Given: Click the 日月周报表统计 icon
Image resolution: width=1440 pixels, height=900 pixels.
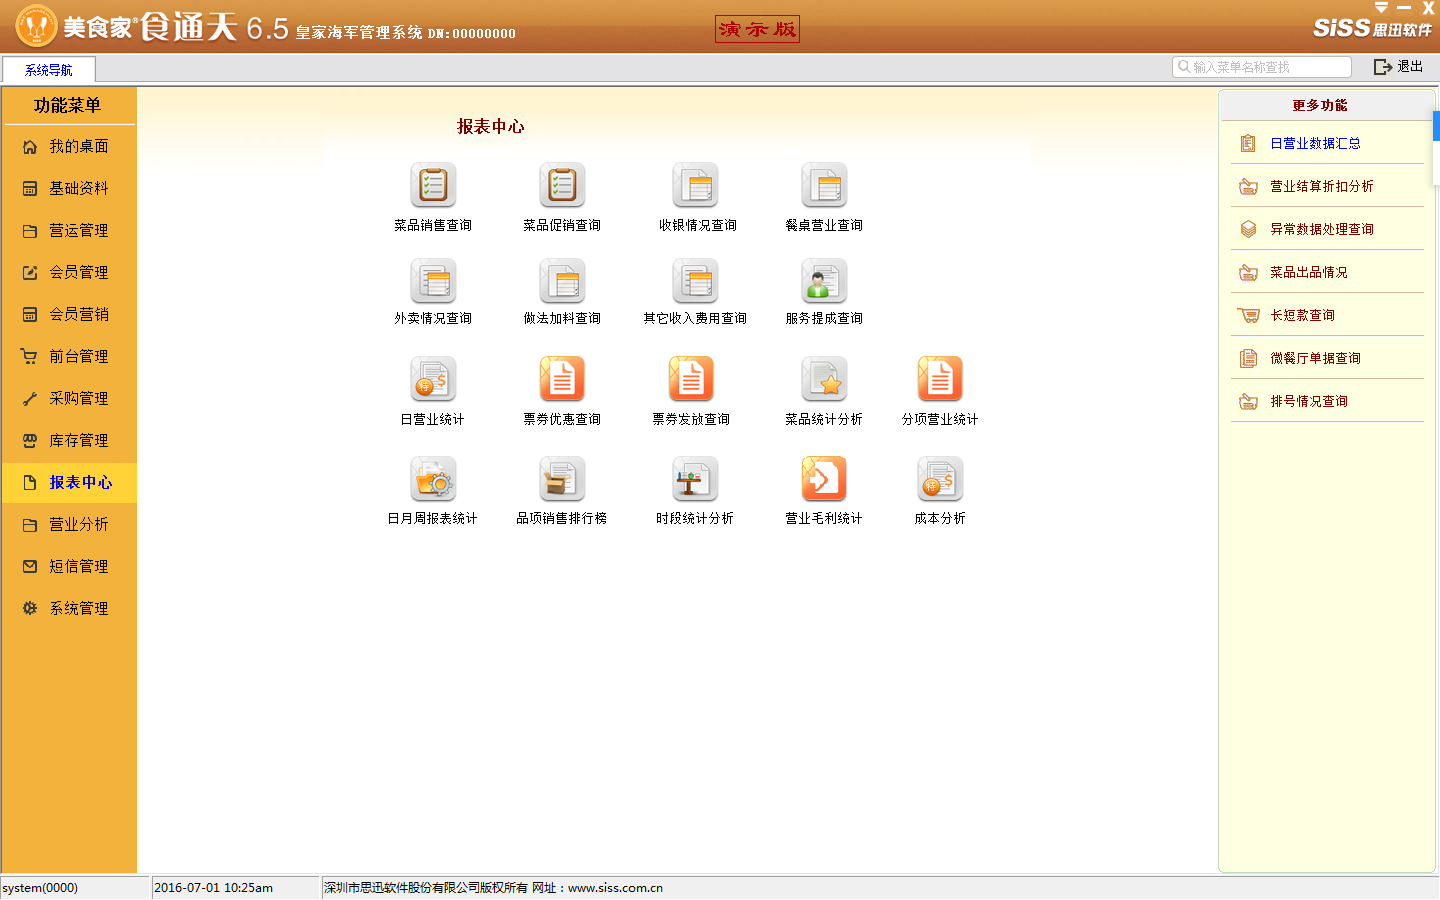Looking at the screenshot, I should click(433, 480).
